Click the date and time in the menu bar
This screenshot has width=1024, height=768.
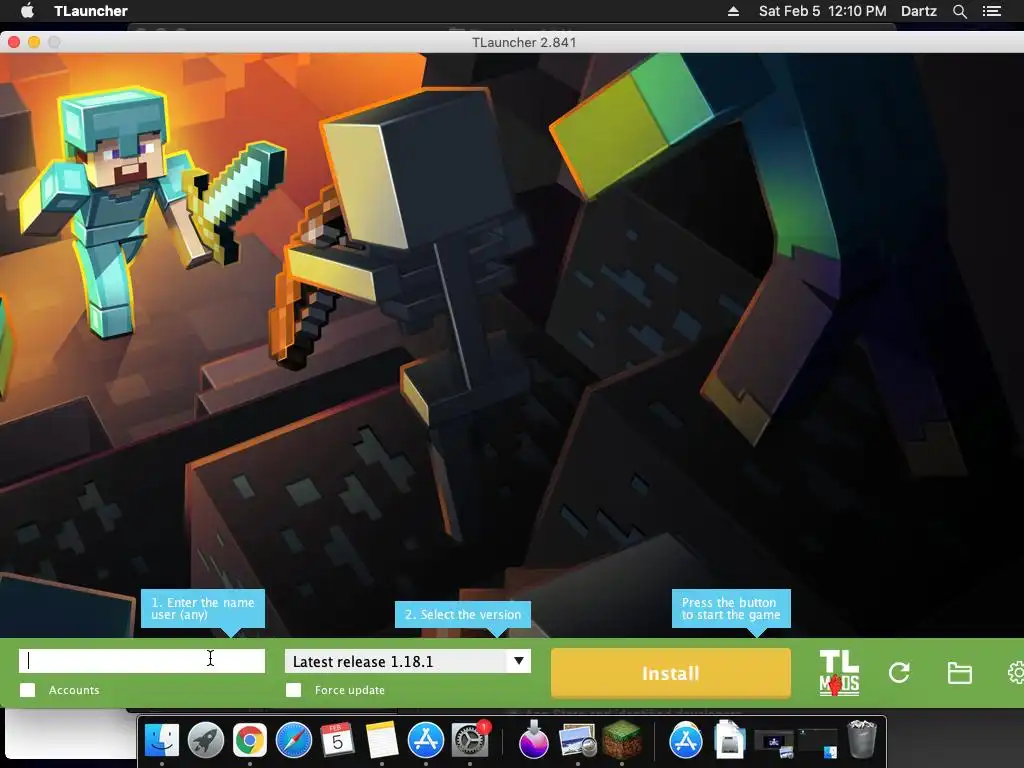coord(822,11)
